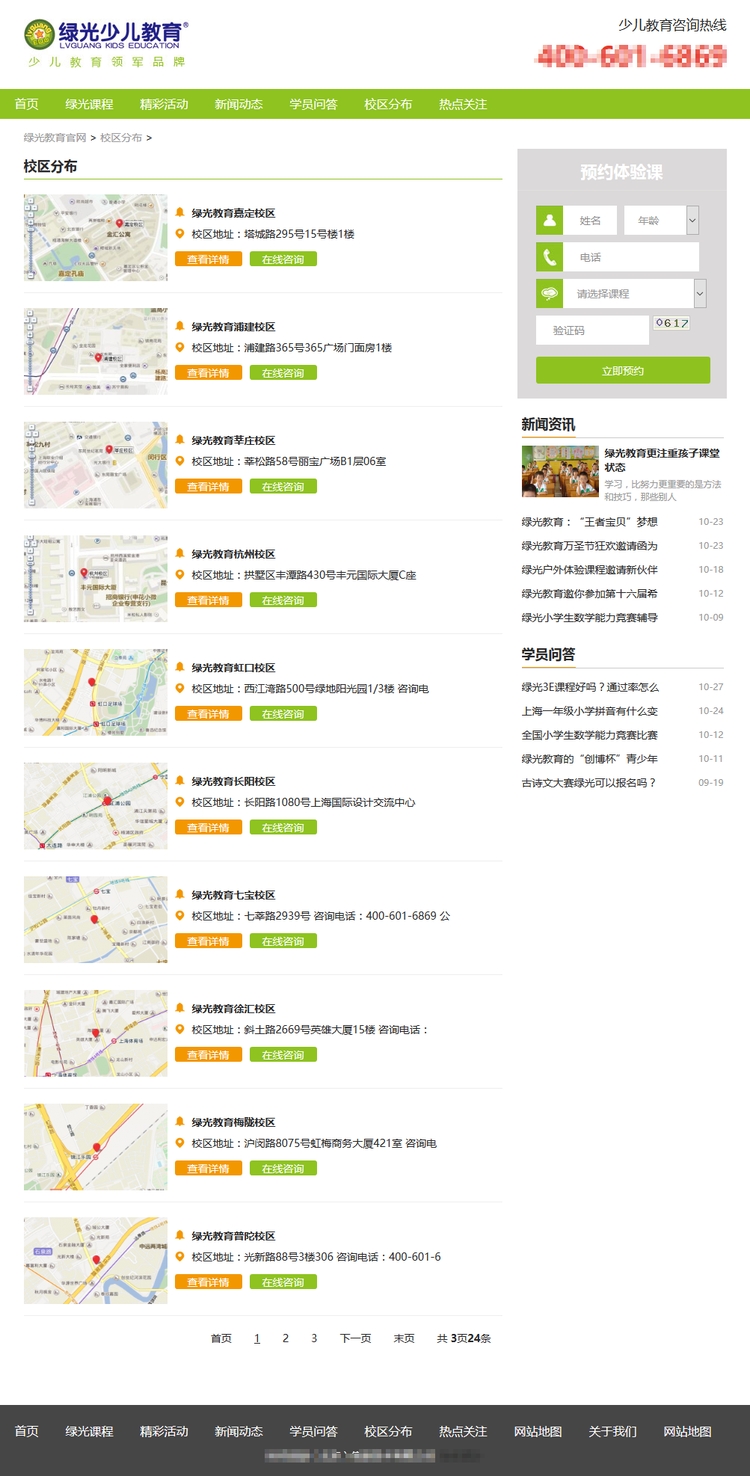Click the location pin beside 拱墅区丰潭路430号 address

(180, 575)
